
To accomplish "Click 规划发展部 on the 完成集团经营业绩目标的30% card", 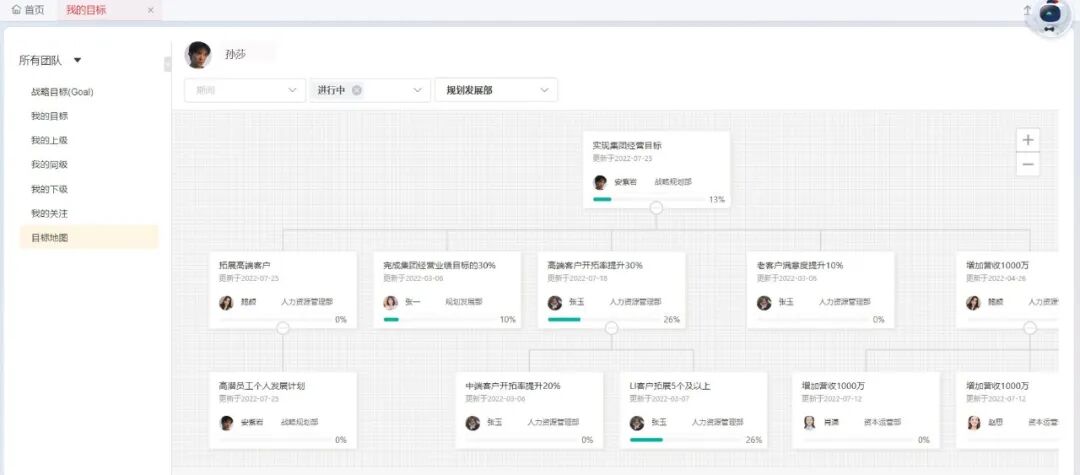I will [x=464, y=302].
